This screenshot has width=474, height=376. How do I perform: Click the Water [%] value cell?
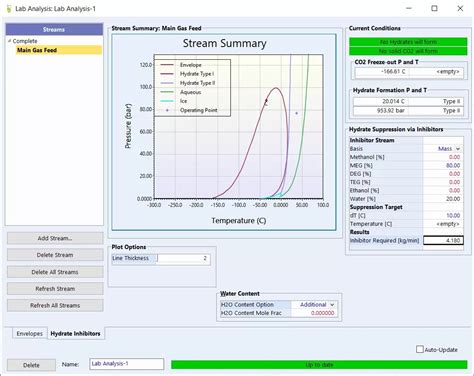click(x=443, y=199)
